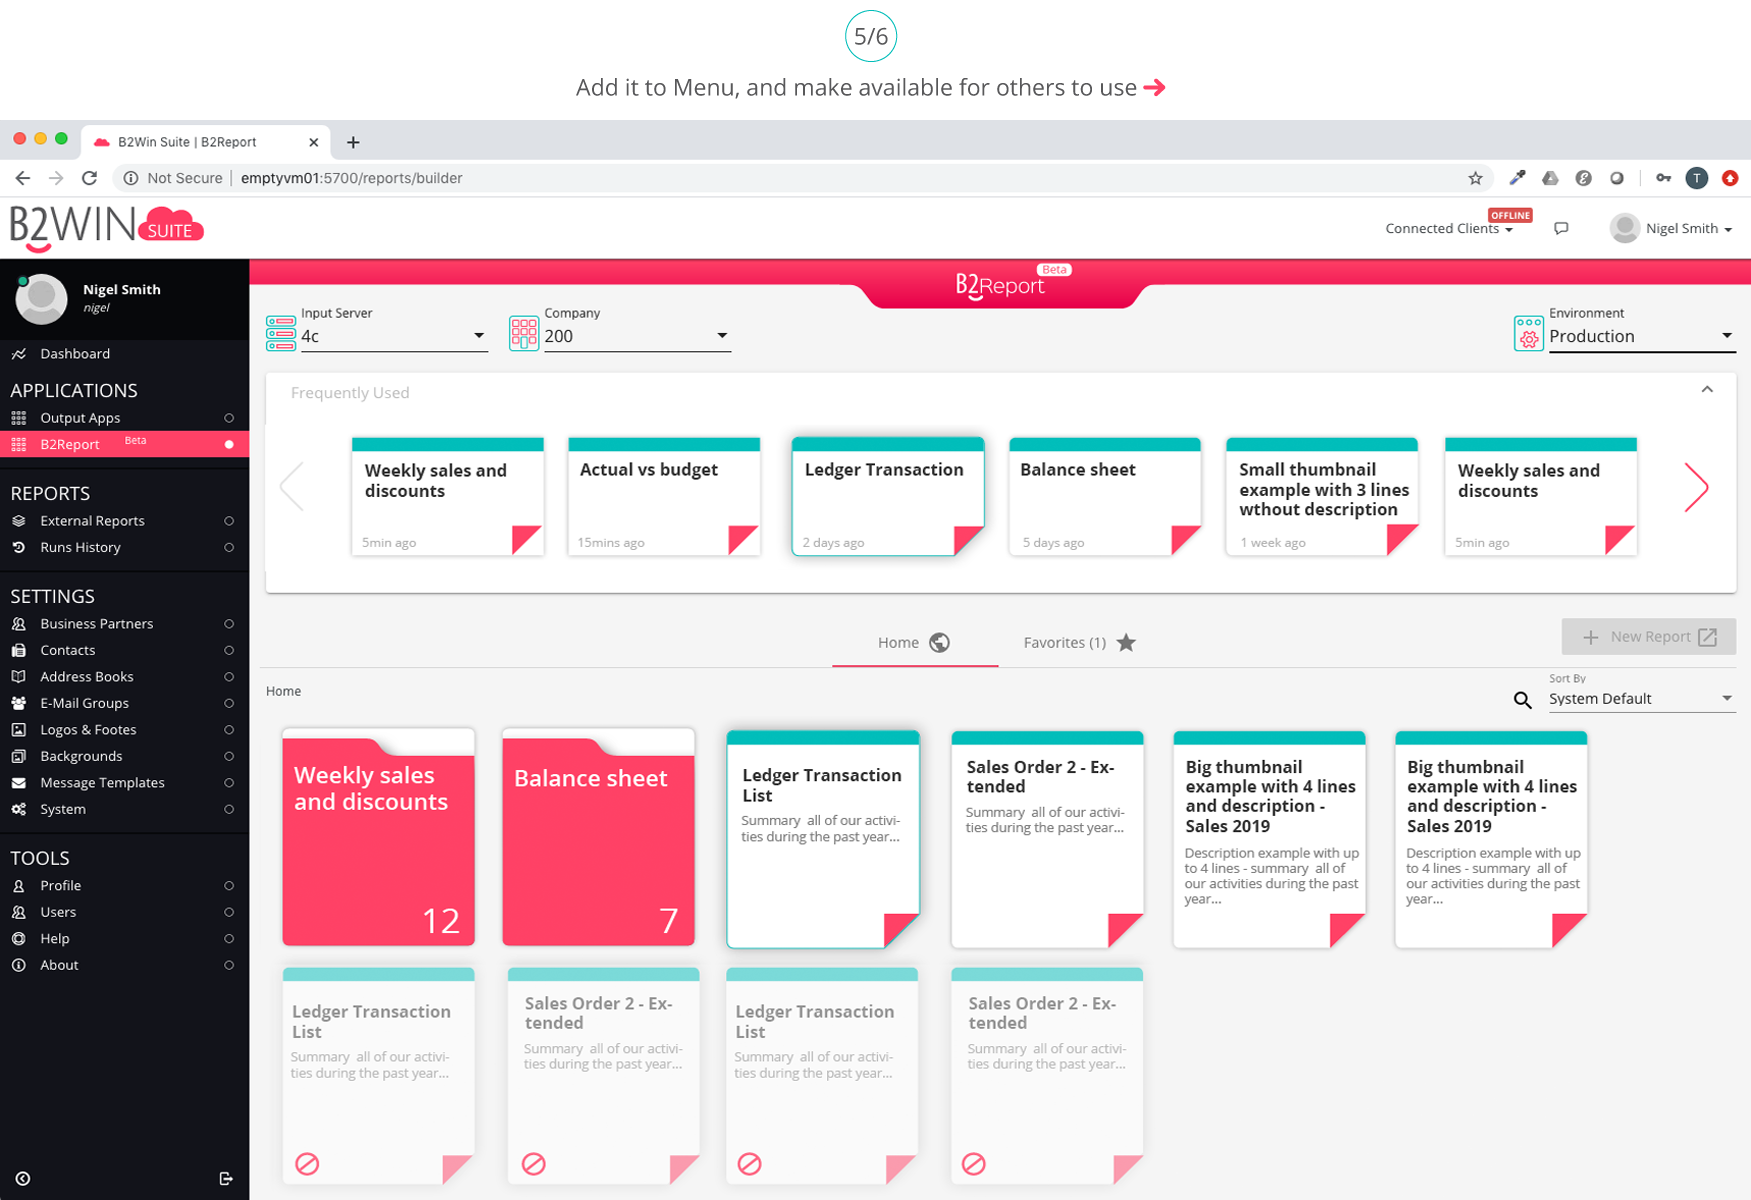The width and height of the screenshot is (1751, 1200).
Task: Click the Logos & Footes image icon
Action: pyautogui.click(x=19, y=730)
